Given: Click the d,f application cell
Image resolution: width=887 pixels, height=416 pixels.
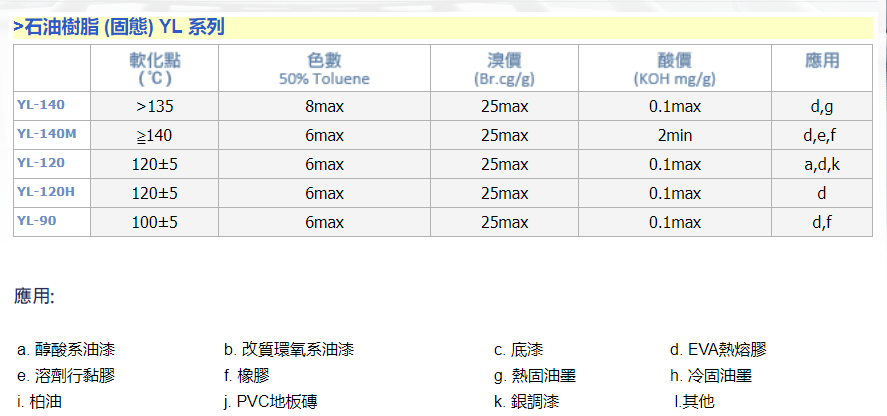Looking at the screenshot, I should [x=821, y=222].
